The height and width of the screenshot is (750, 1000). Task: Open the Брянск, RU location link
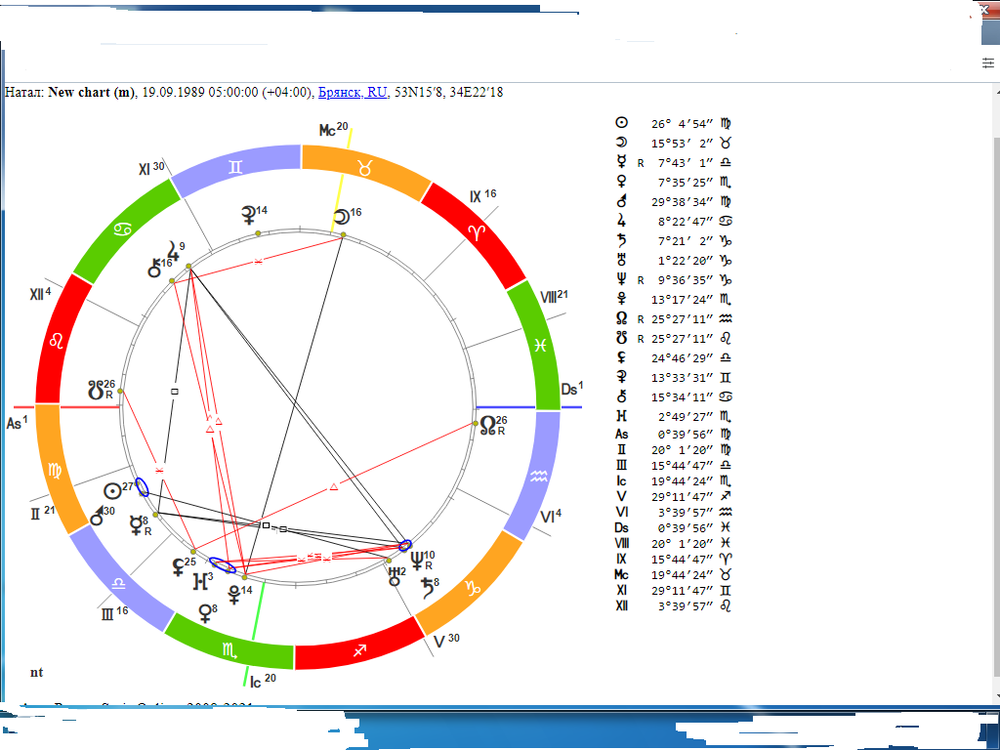click(x=352, y=92)
